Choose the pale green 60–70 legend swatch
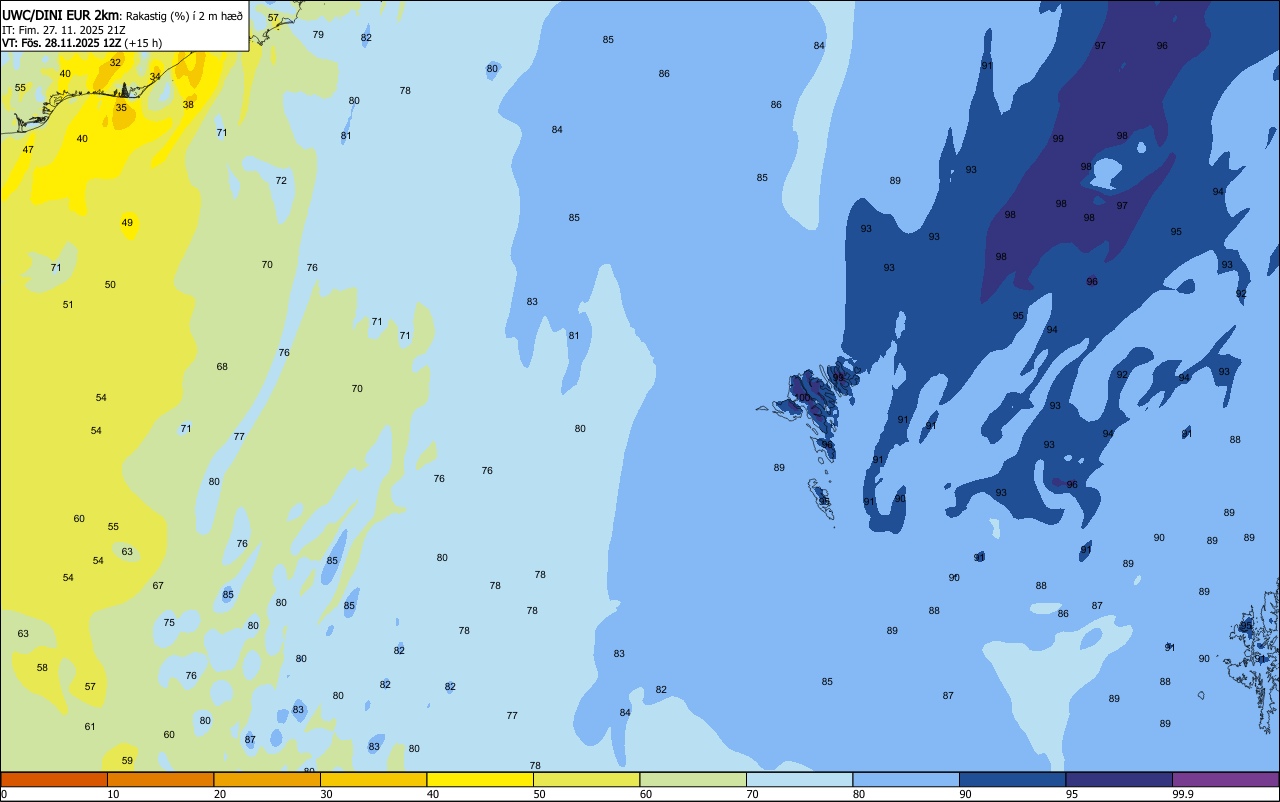This screenshot has width=1280, height=802. pyautogui.click(x=693, y=779)
